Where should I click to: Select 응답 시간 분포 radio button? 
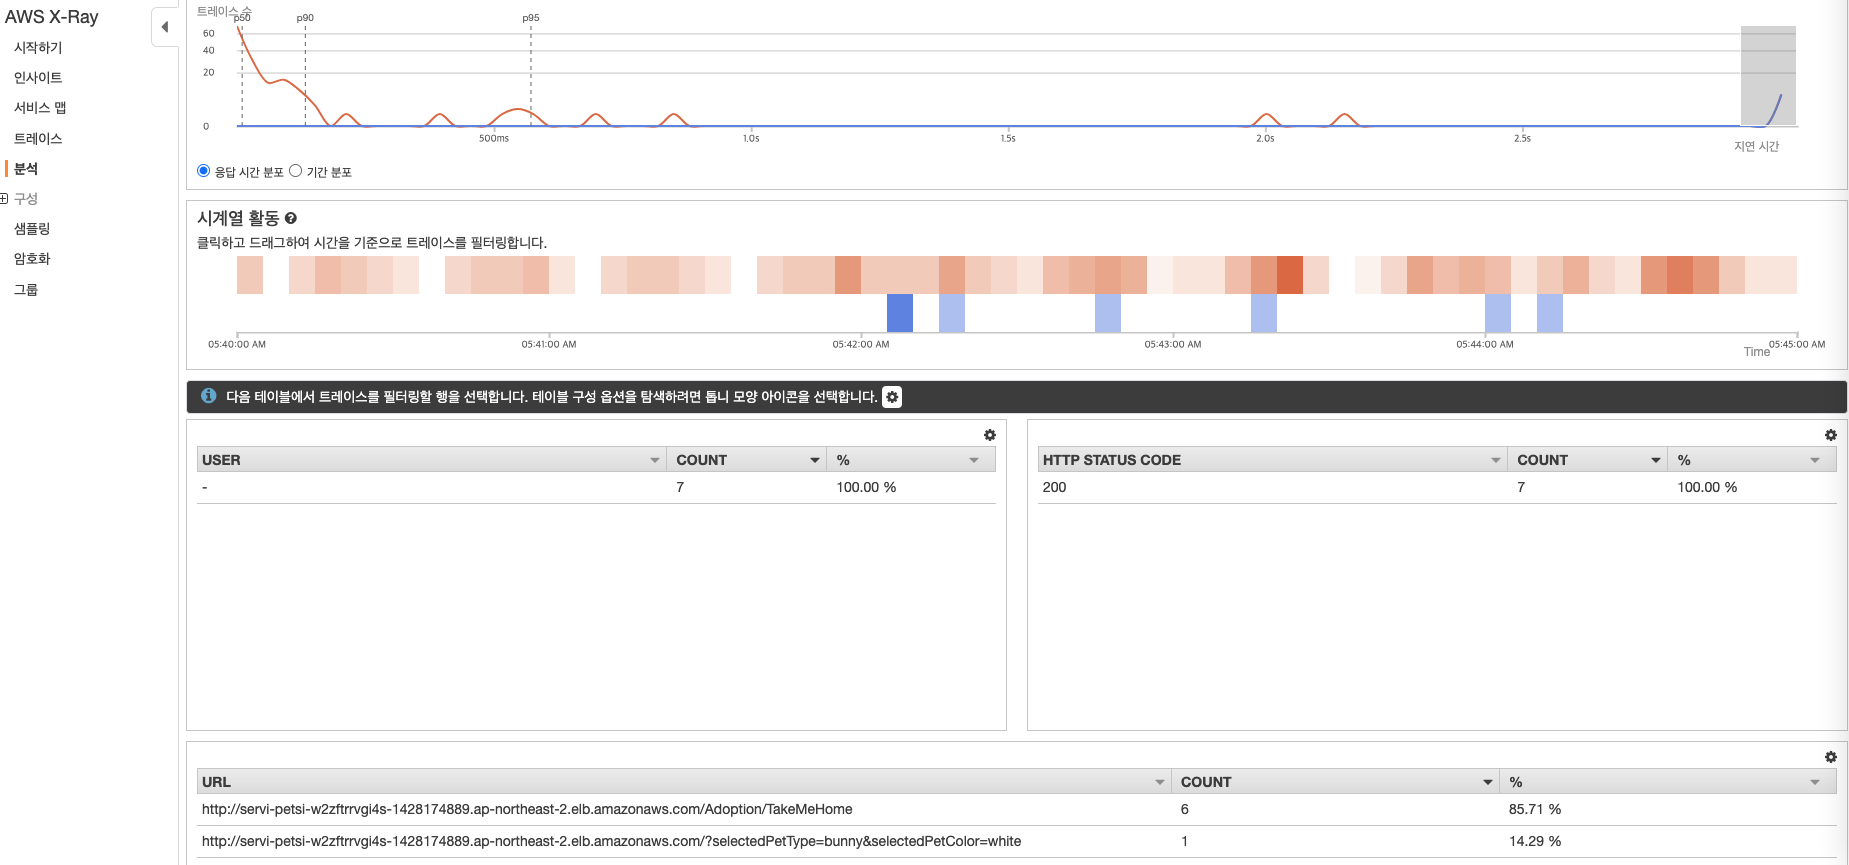(204, 171)
